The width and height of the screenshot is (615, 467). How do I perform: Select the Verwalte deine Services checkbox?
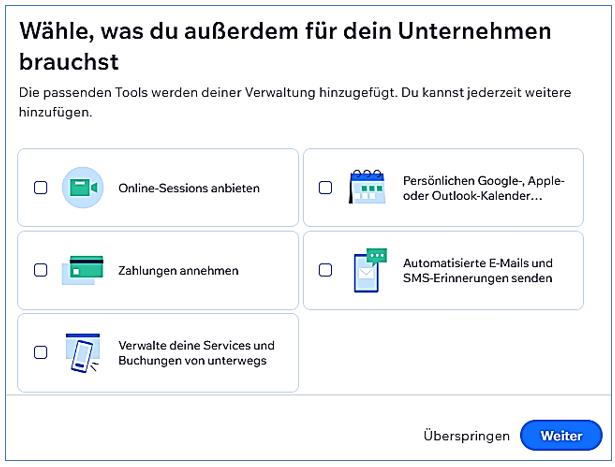41,352
